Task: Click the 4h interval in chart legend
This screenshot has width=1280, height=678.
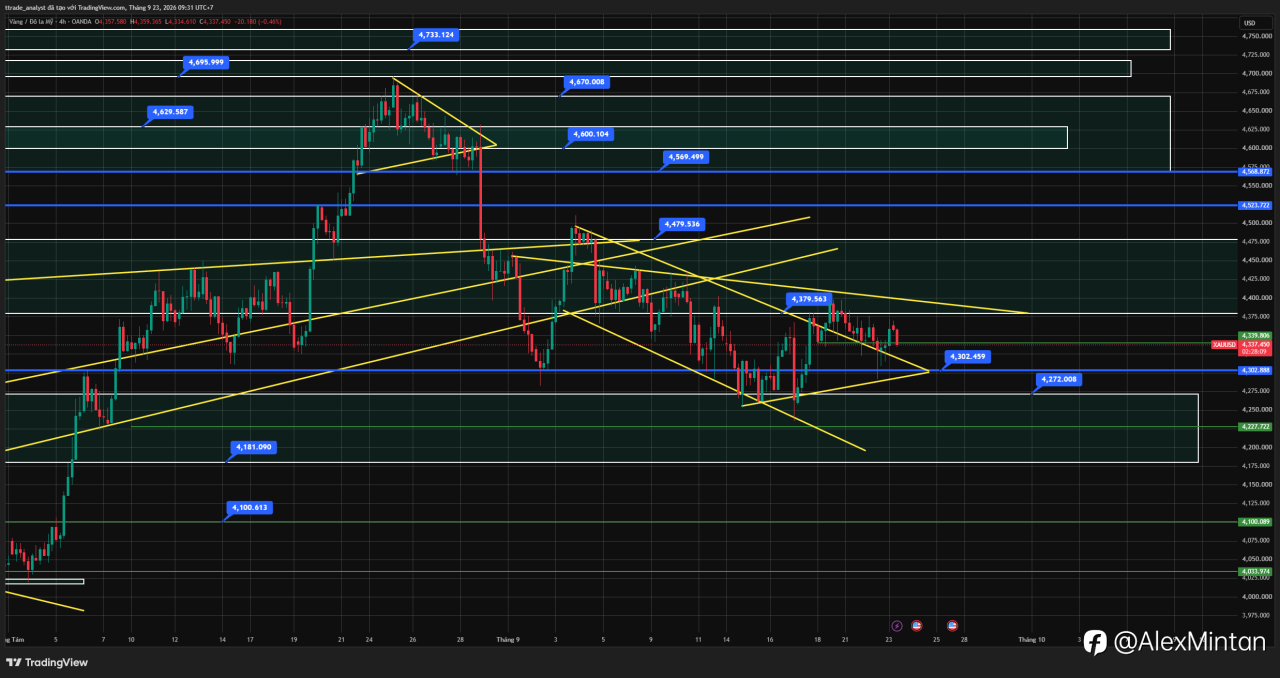Action: [62, 20]
